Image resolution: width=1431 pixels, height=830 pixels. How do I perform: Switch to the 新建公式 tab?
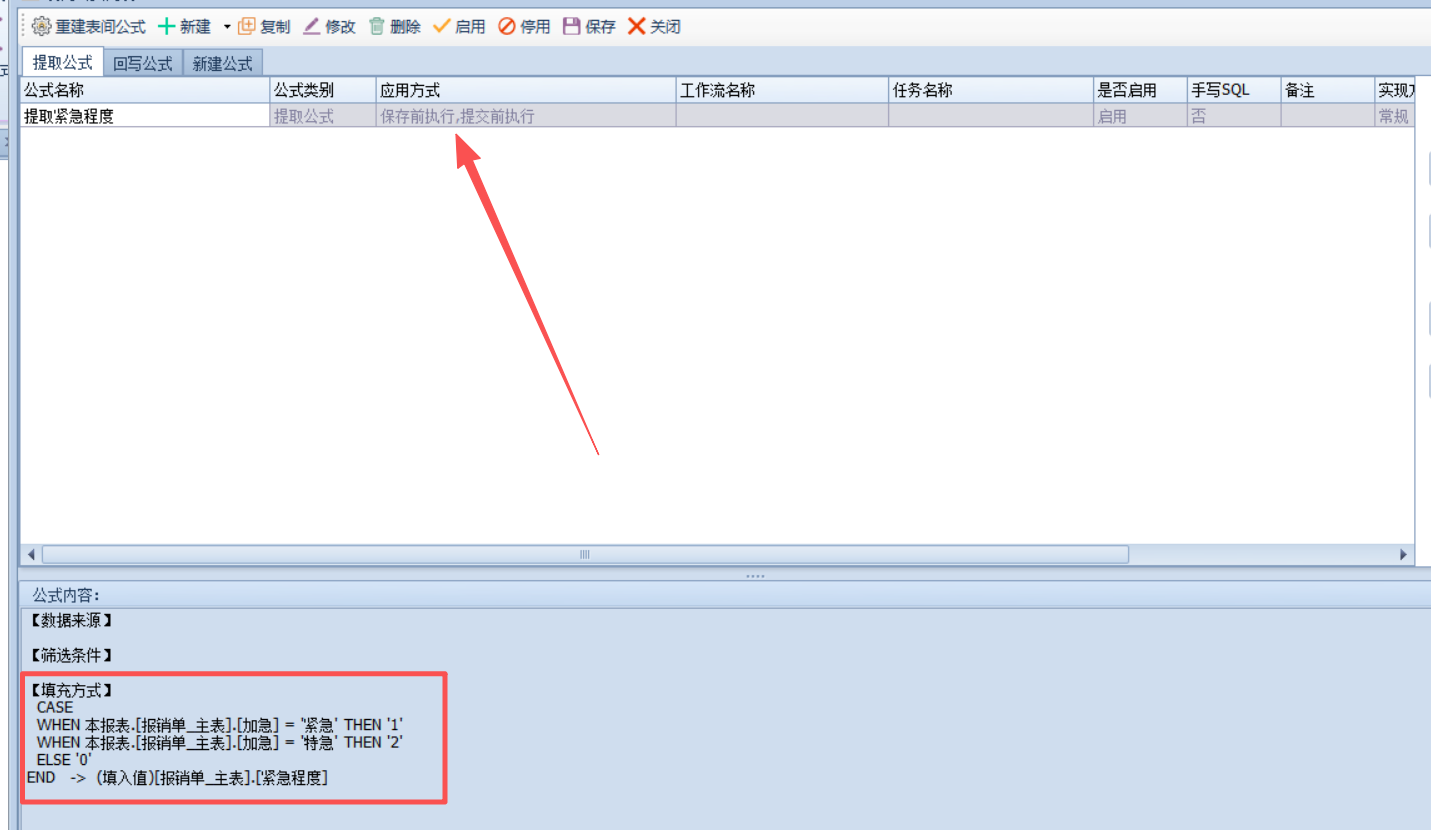point(223,63)
